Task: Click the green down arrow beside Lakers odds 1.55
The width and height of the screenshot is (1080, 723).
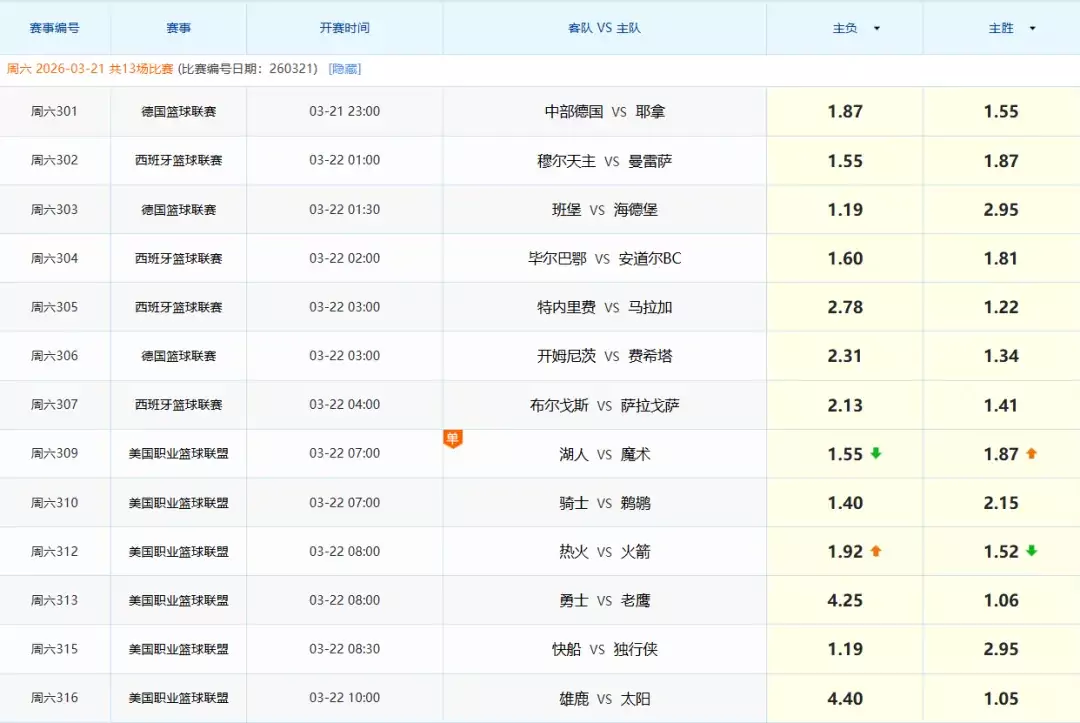Action: pyautogui.click(x=876, y=453)
